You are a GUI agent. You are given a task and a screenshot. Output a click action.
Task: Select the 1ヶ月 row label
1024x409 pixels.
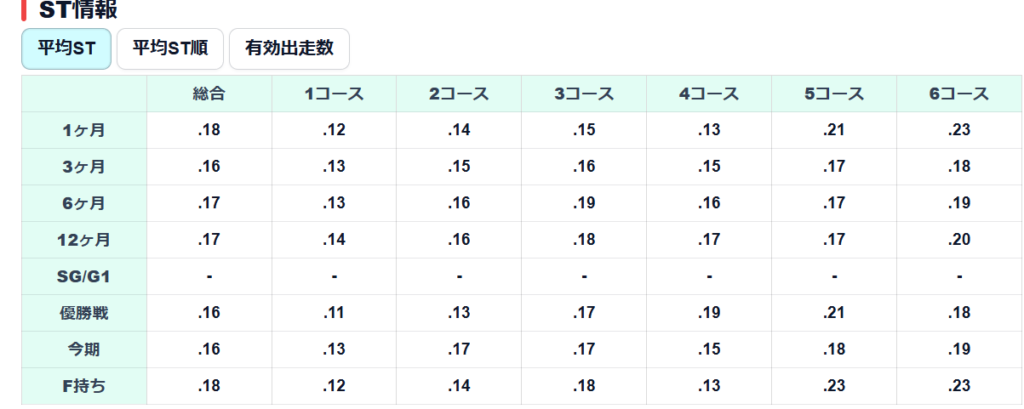(84, 130)
